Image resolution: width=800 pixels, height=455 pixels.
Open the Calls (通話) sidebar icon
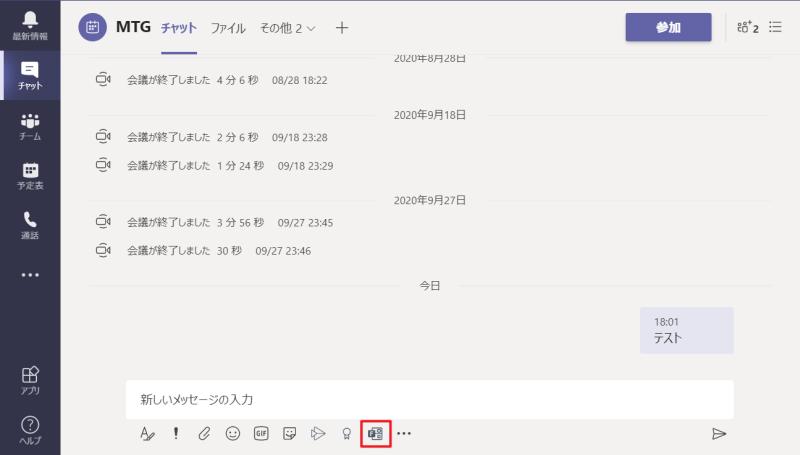29,225
